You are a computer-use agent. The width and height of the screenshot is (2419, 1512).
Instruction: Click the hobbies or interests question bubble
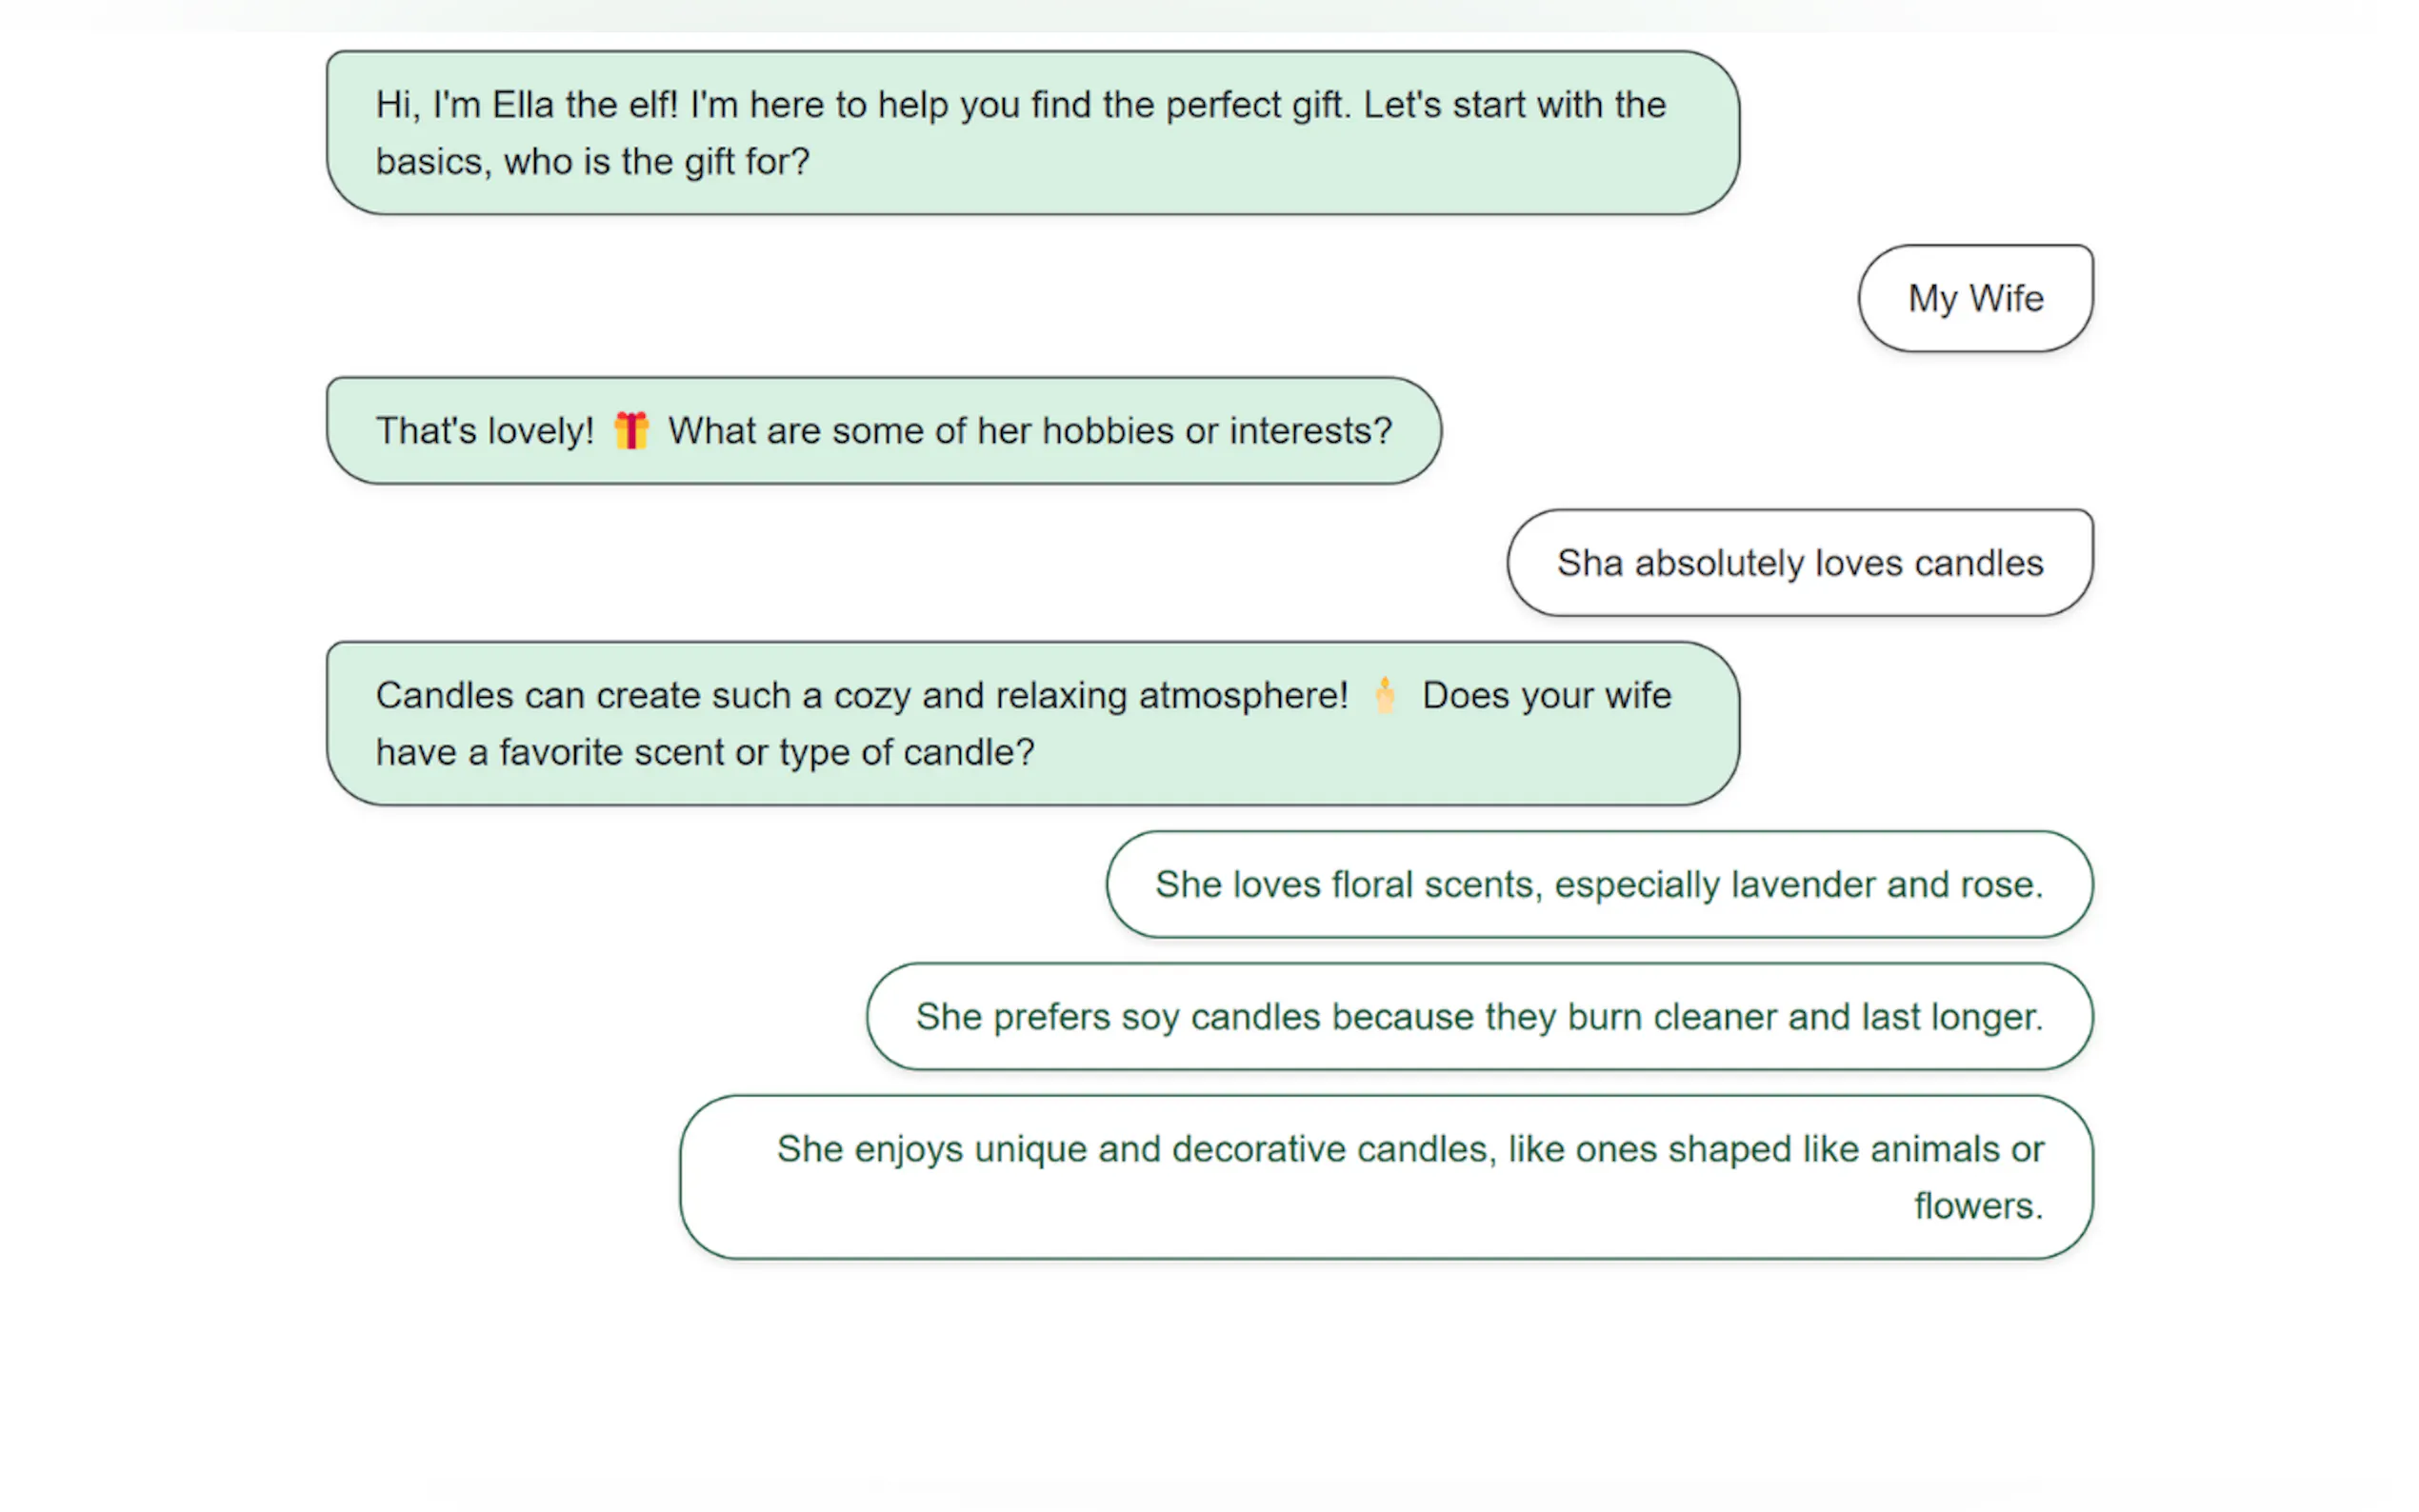[883, 431]
